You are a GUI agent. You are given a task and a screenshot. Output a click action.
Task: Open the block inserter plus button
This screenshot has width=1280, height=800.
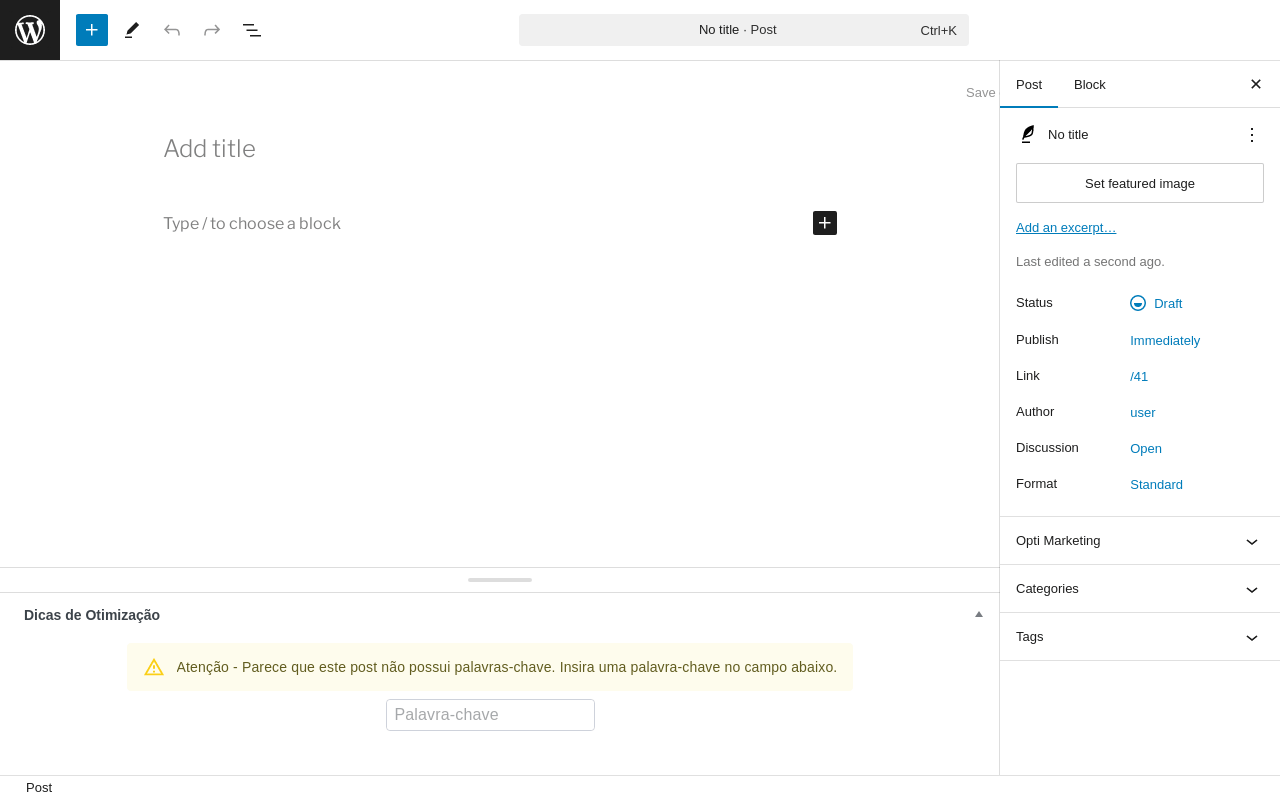[x=92, y=30]
